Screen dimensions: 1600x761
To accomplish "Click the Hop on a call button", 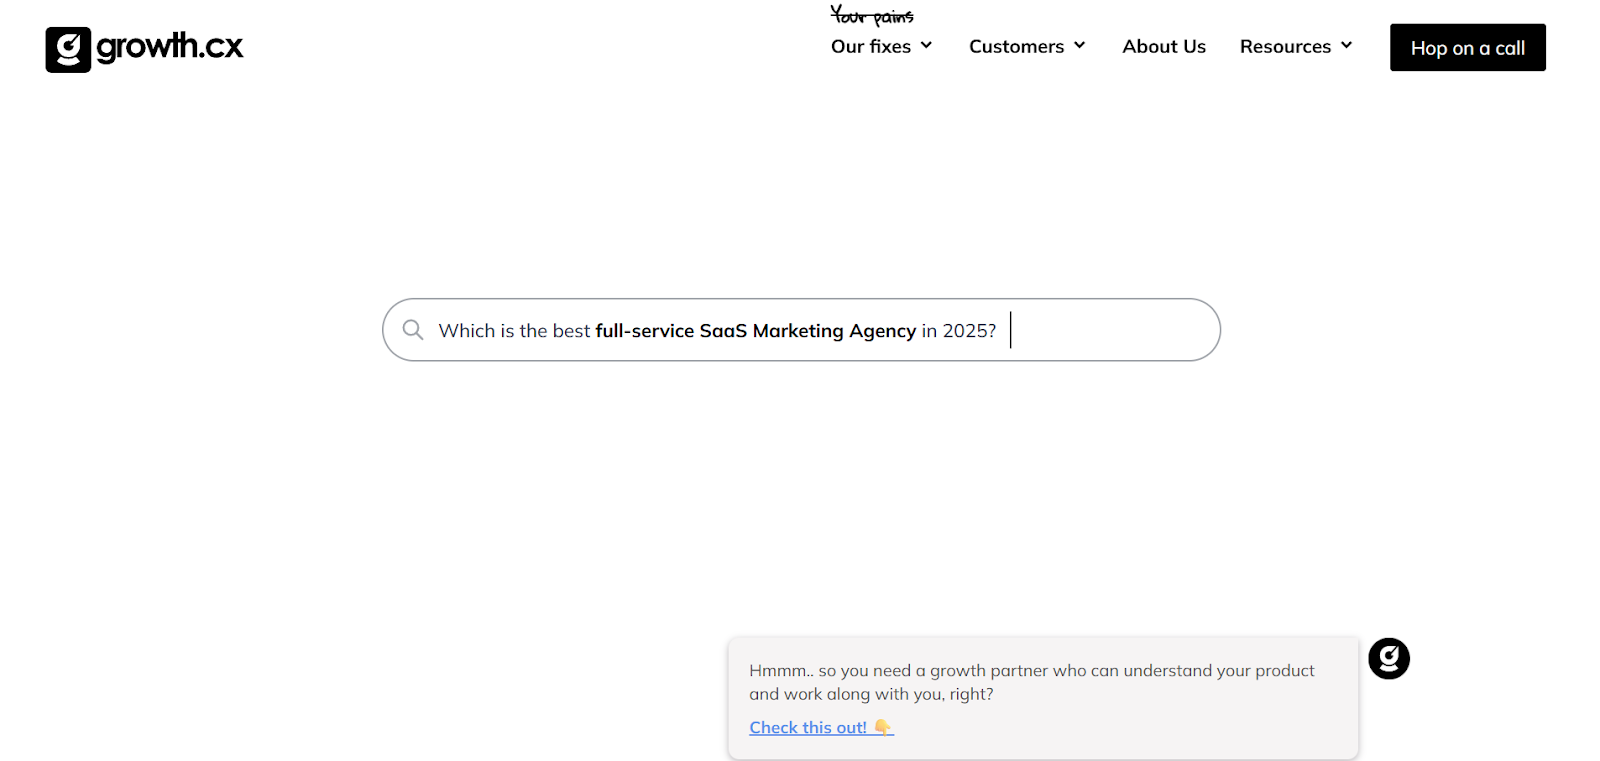I will pyautogui.click(x=1467, y=47).
